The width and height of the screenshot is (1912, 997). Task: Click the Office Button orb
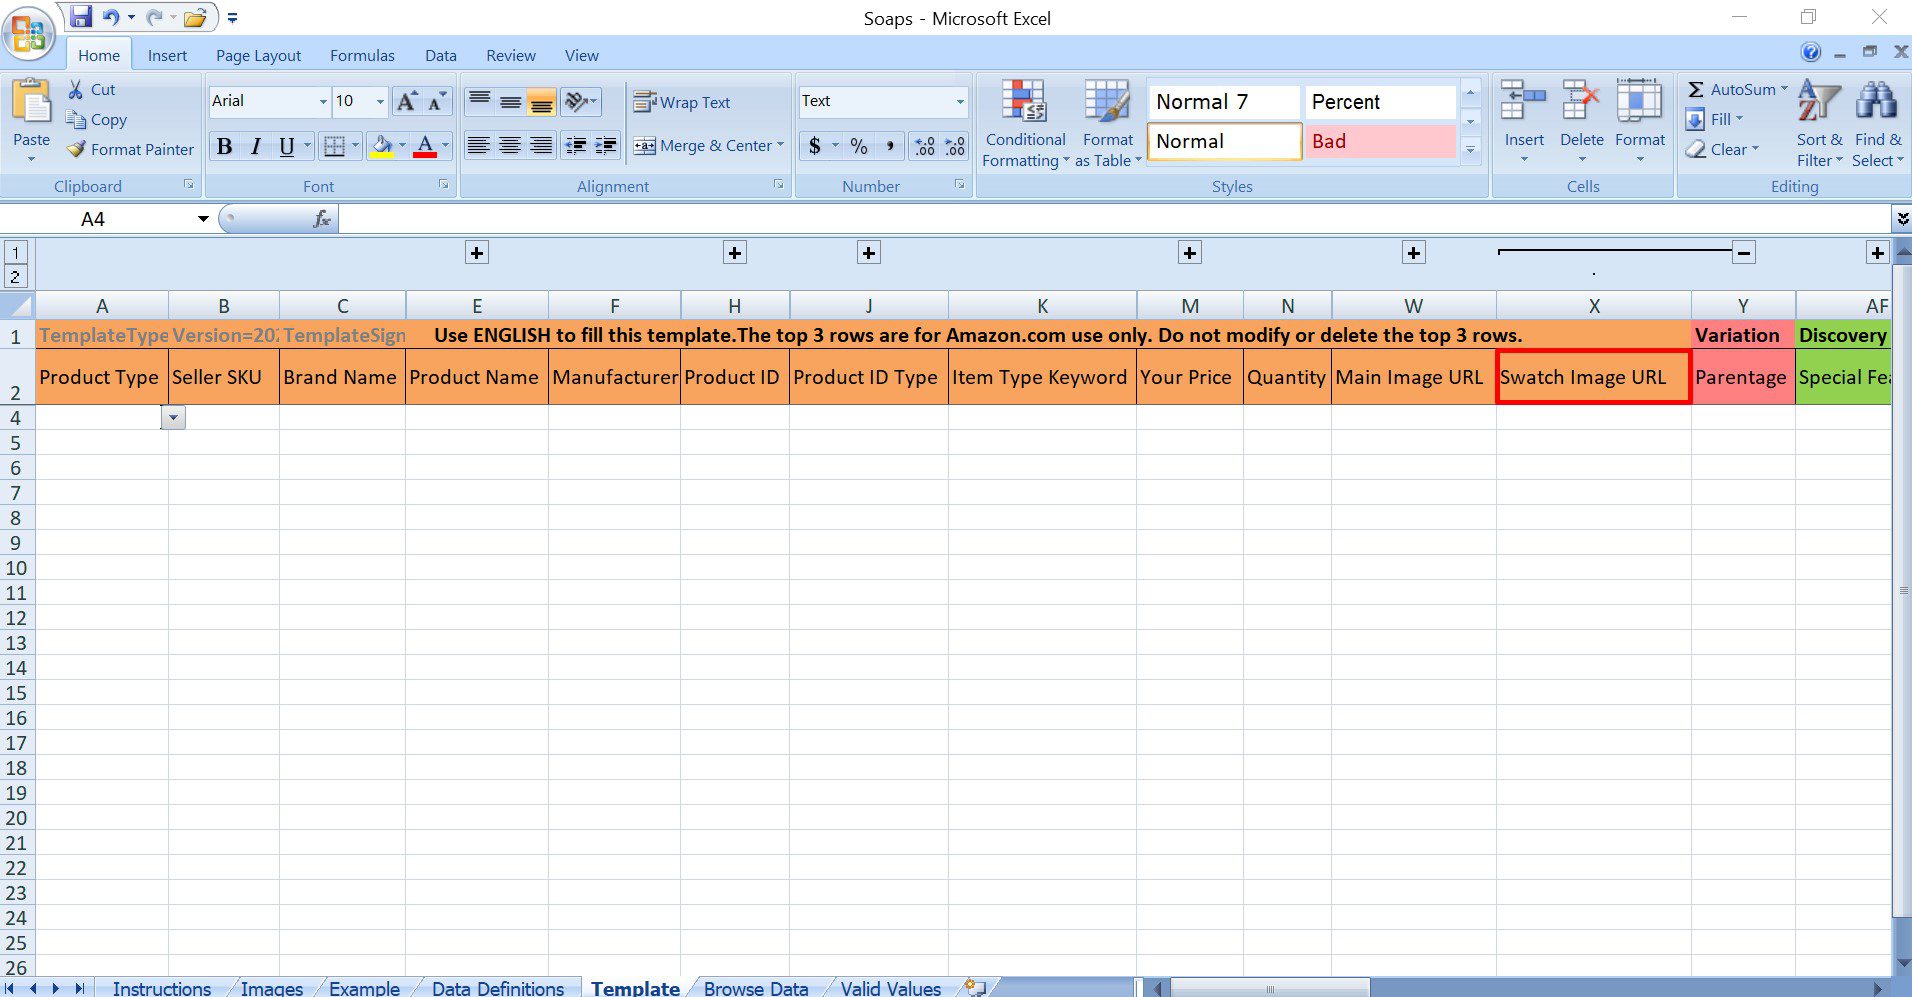29,32
